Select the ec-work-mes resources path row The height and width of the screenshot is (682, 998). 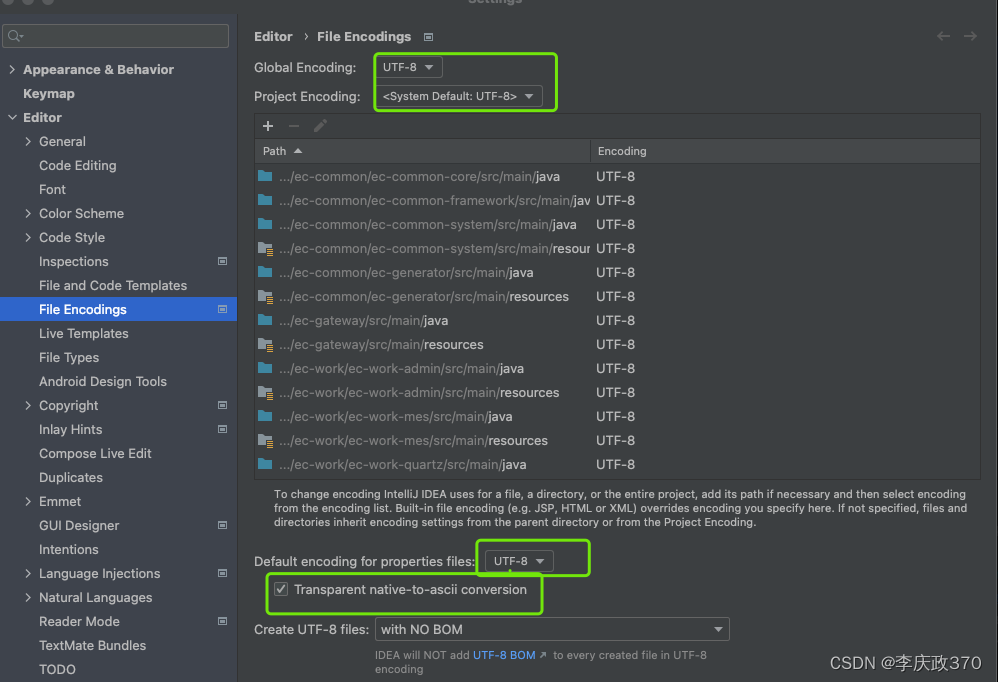pyautogui.click(x=617, y=440)
